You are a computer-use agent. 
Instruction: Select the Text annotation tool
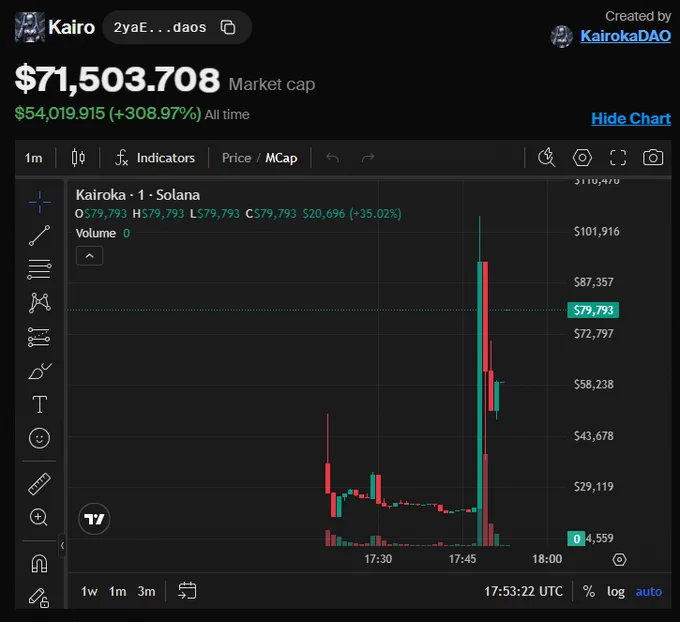[x=39, y=405]
